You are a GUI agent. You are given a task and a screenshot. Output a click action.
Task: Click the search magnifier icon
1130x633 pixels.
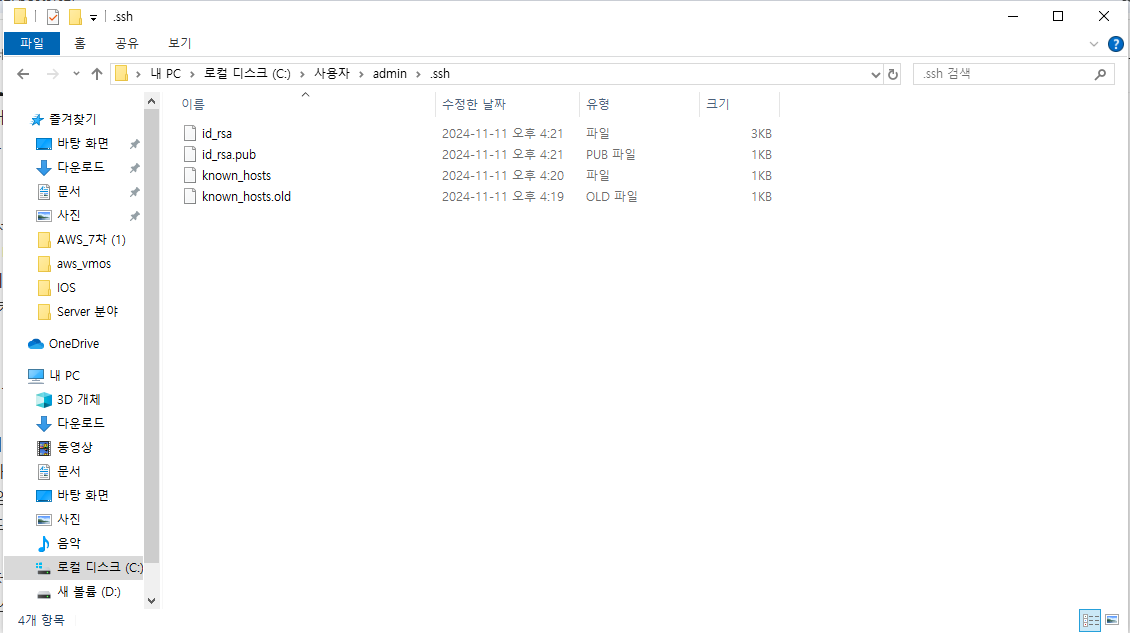tap(1100, 74)
